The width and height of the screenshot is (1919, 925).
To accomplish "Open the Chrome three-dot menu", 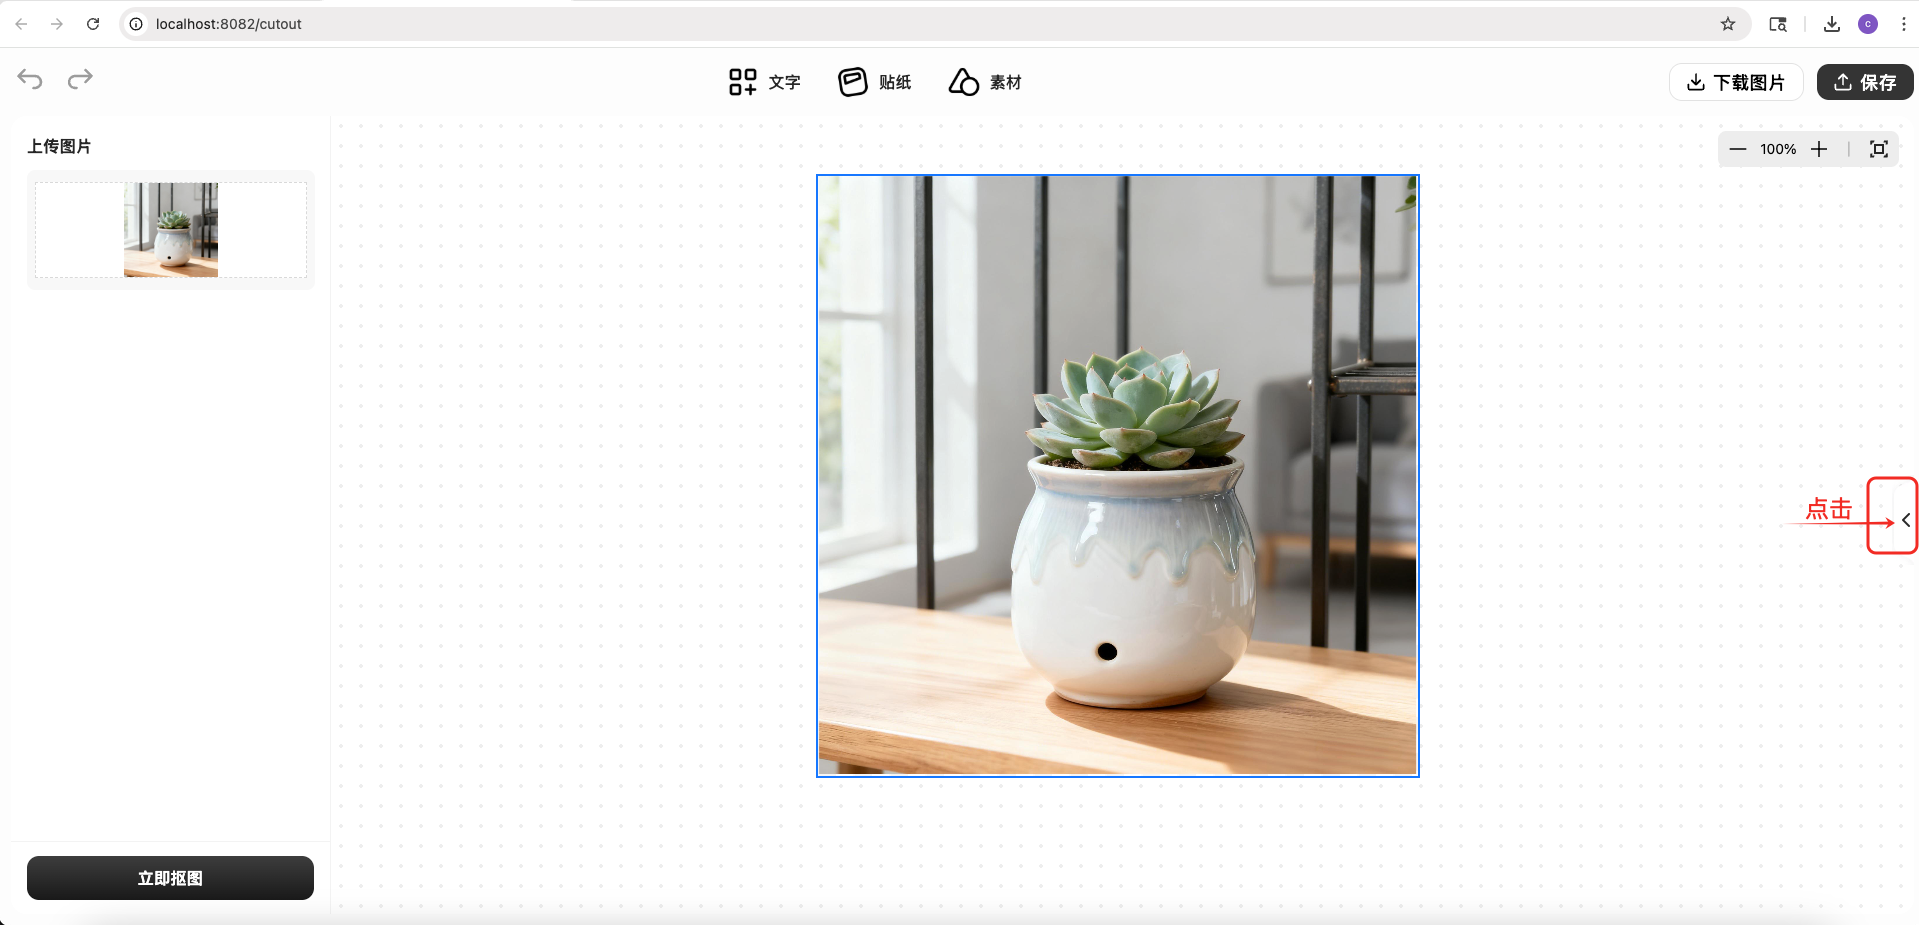I will [1904, 24].
